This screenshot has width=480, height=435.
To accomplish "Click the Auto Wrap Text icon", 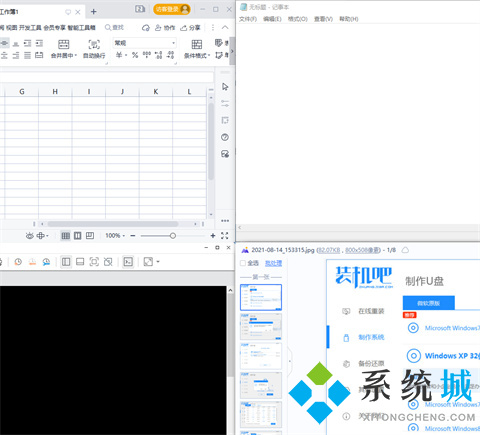I will coord(94,44).
